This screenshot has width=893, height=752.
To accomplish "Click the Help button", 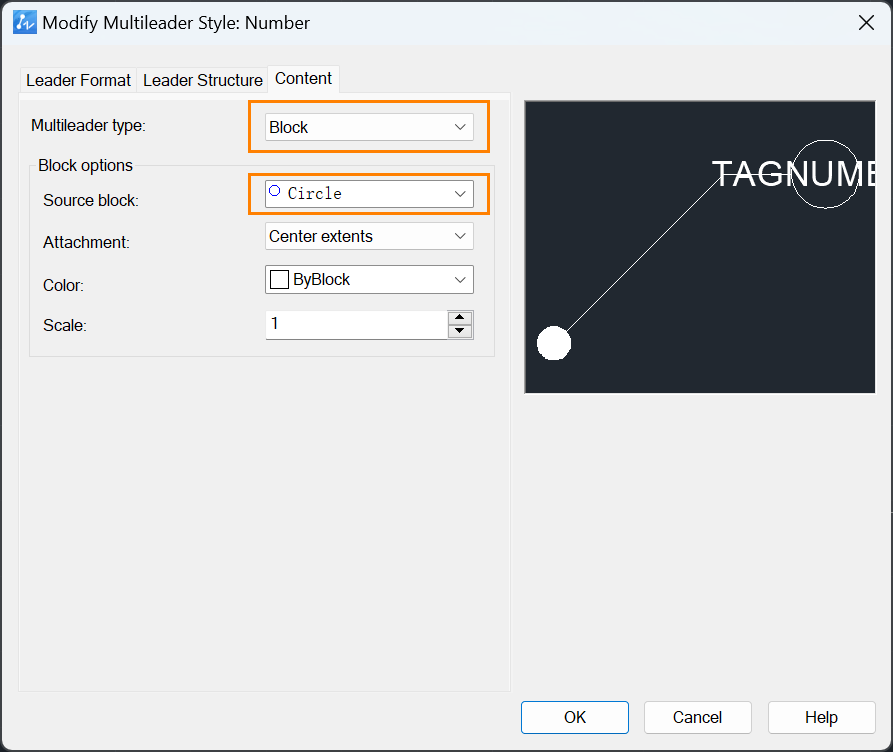I will click(821, 717).
